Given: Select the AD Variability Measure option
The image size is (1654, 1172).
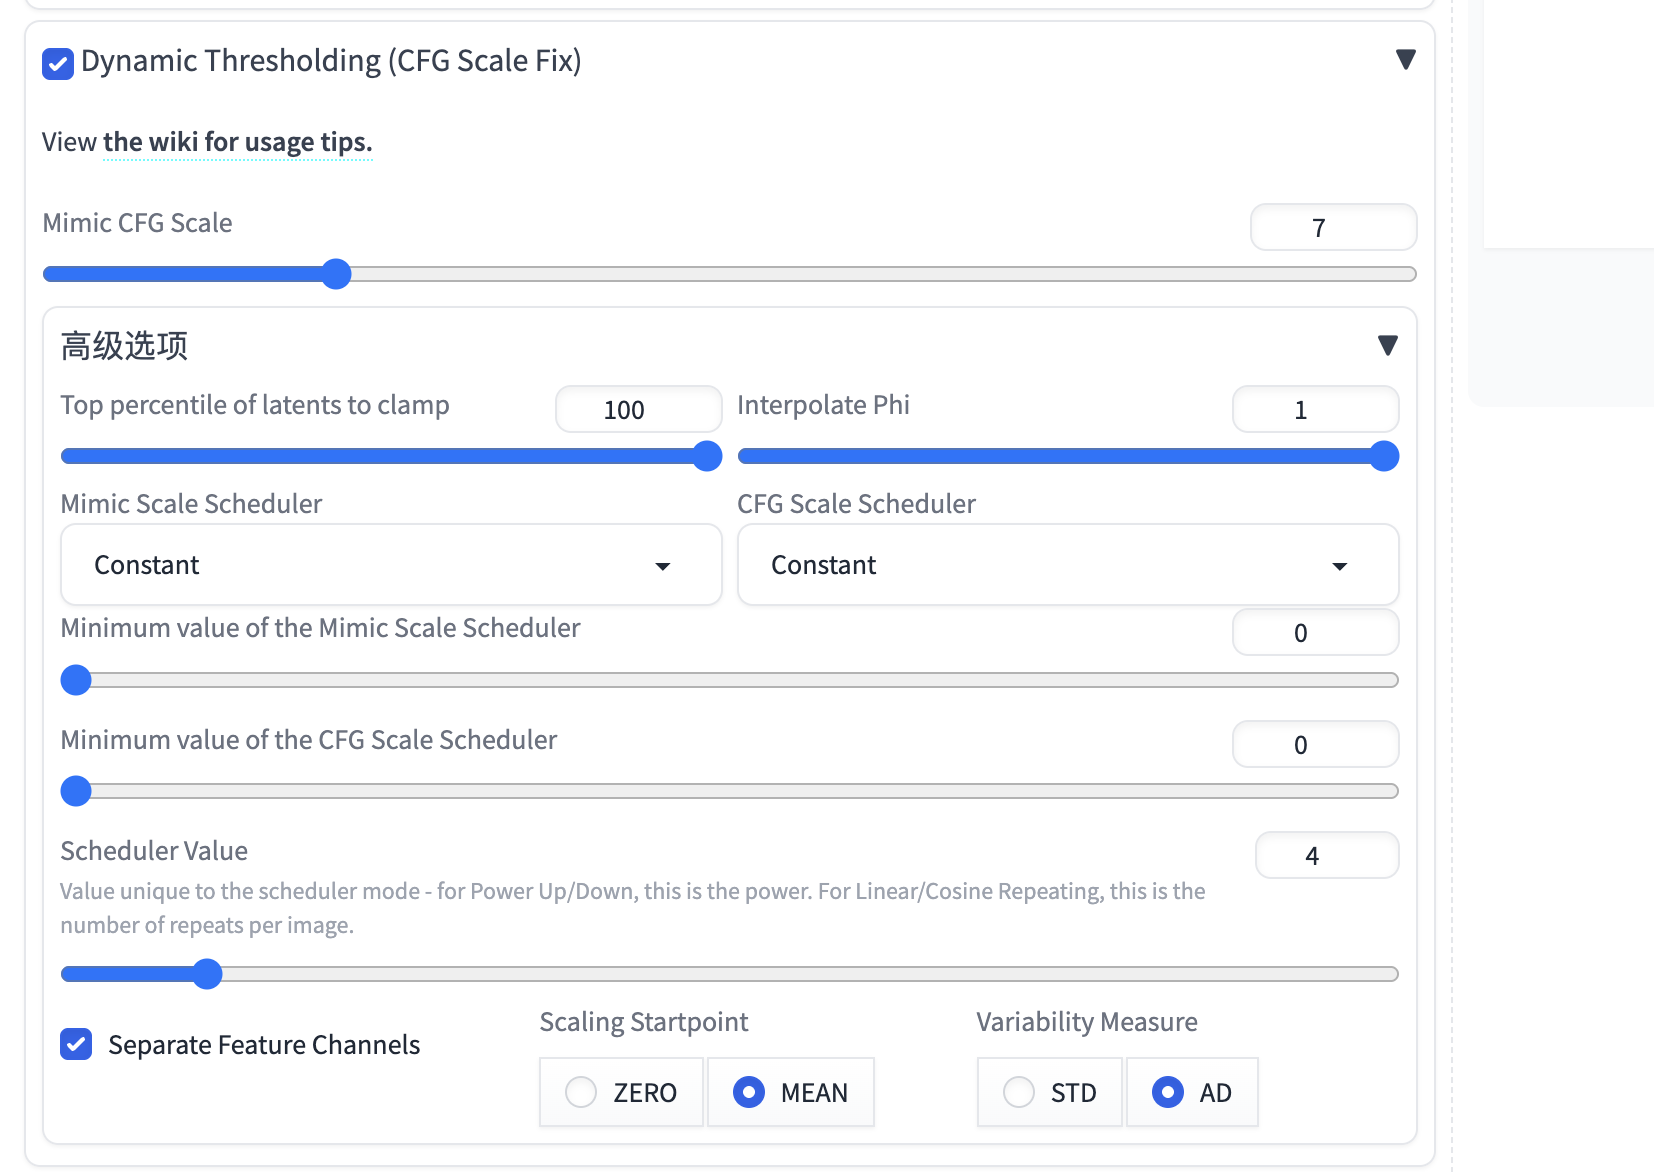Looking at the screenshot, I should pyautogui.click(x=1168, y=1092).
